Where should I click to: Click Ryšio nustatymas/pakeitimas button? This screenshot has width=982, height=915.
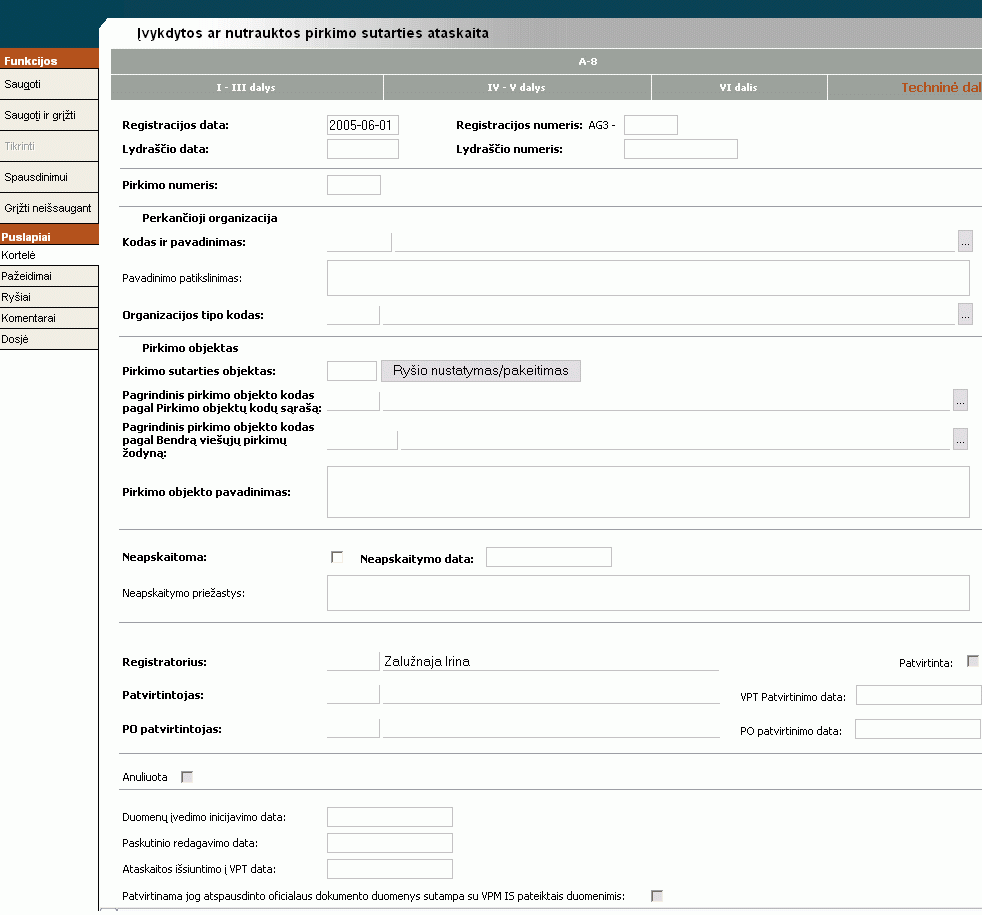point(481,371)
